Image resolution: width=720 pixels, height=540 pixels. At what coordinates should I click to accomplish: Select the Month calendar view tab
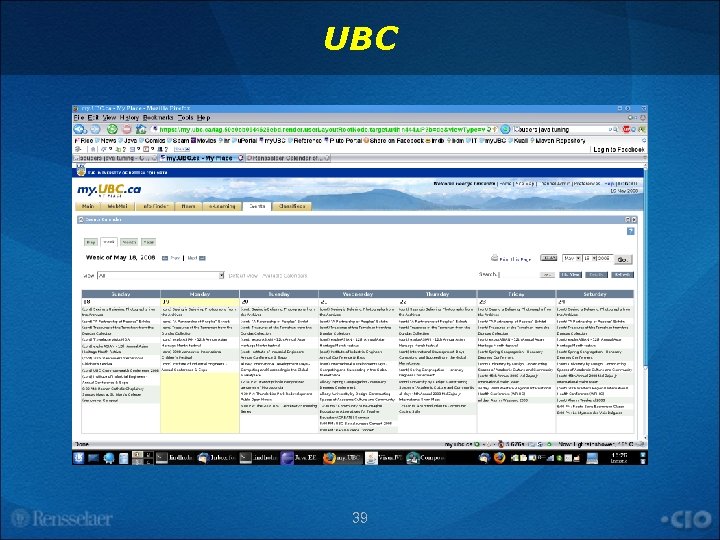(129, 242)
